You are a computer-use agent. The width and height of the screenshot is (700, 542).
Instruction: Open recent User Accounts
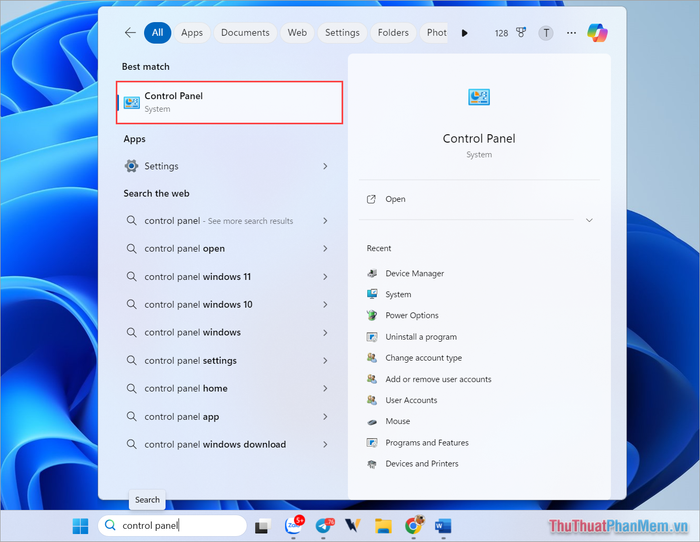pyautogui.click(x=411, y=400)
